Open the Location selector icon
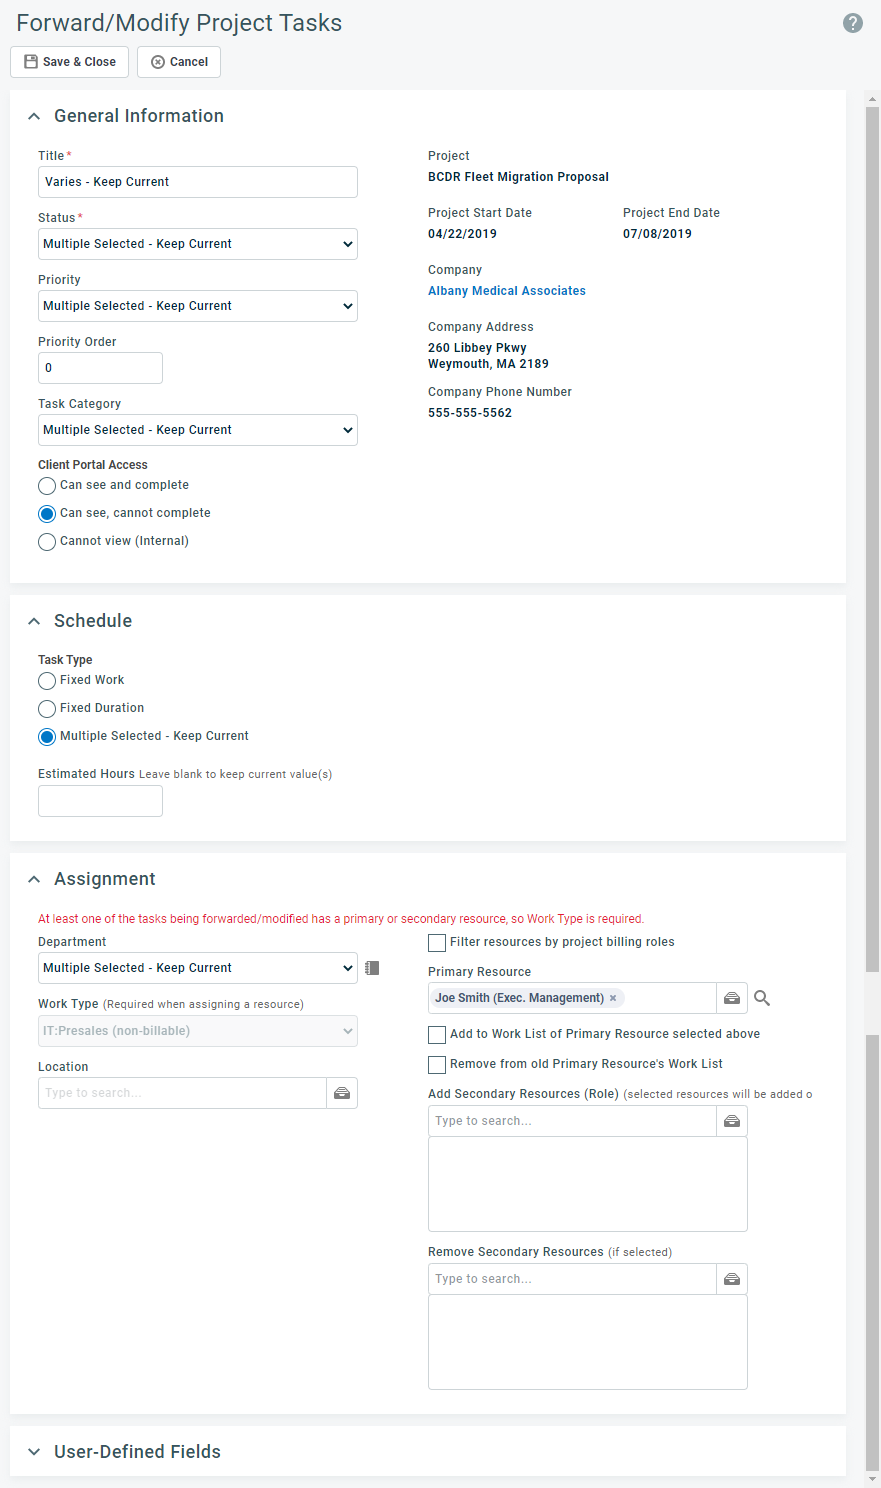Screen dimensions: 881x1488 click(342, 1093)
